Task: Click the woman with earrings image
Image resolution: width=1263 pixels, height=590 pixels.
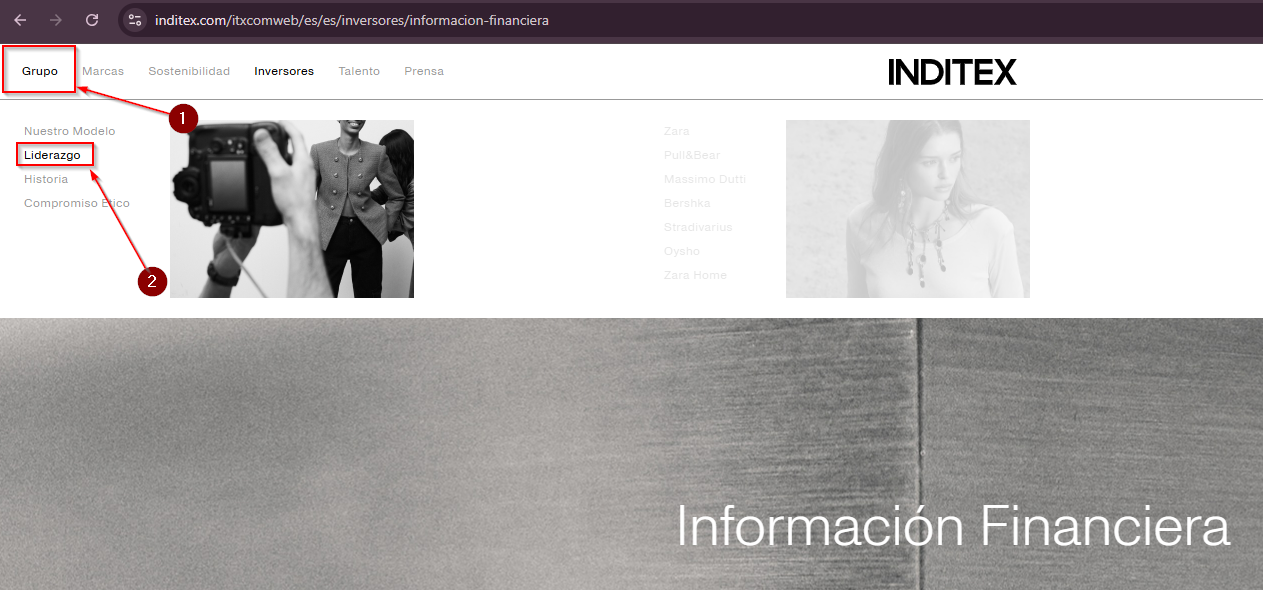Action: point(907,209)
